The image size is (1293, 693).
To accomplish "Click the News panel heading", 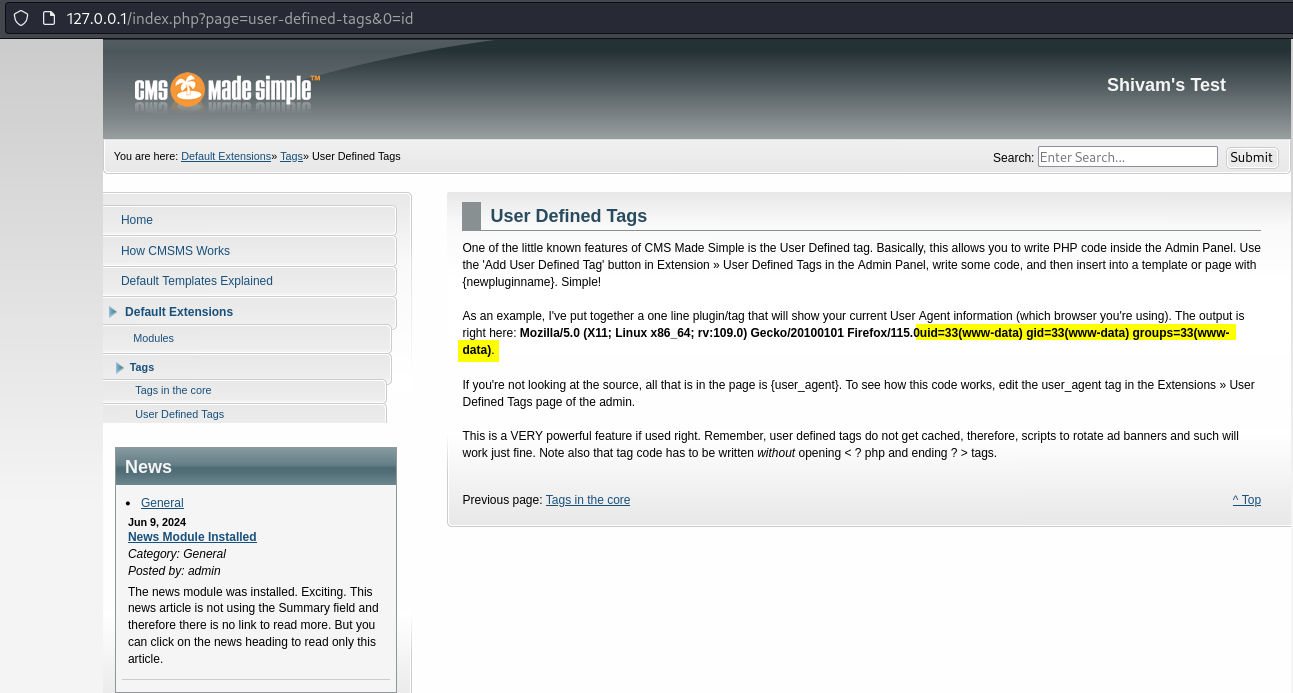I will pyautogui.click(x=148, y=467).
